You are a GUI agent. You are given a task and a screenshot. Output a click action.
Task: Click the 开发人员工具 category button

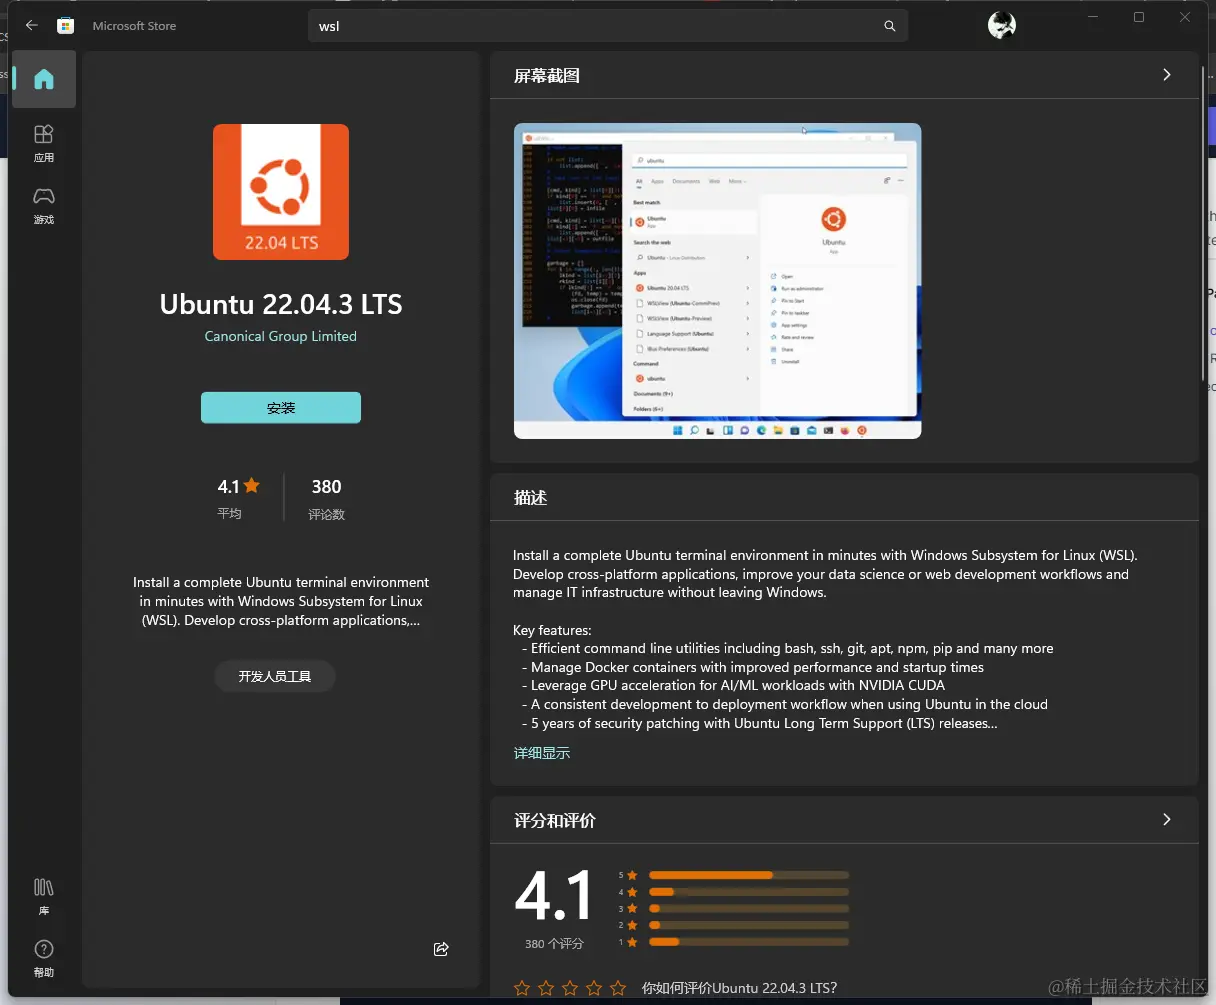(x=275, y=677)
